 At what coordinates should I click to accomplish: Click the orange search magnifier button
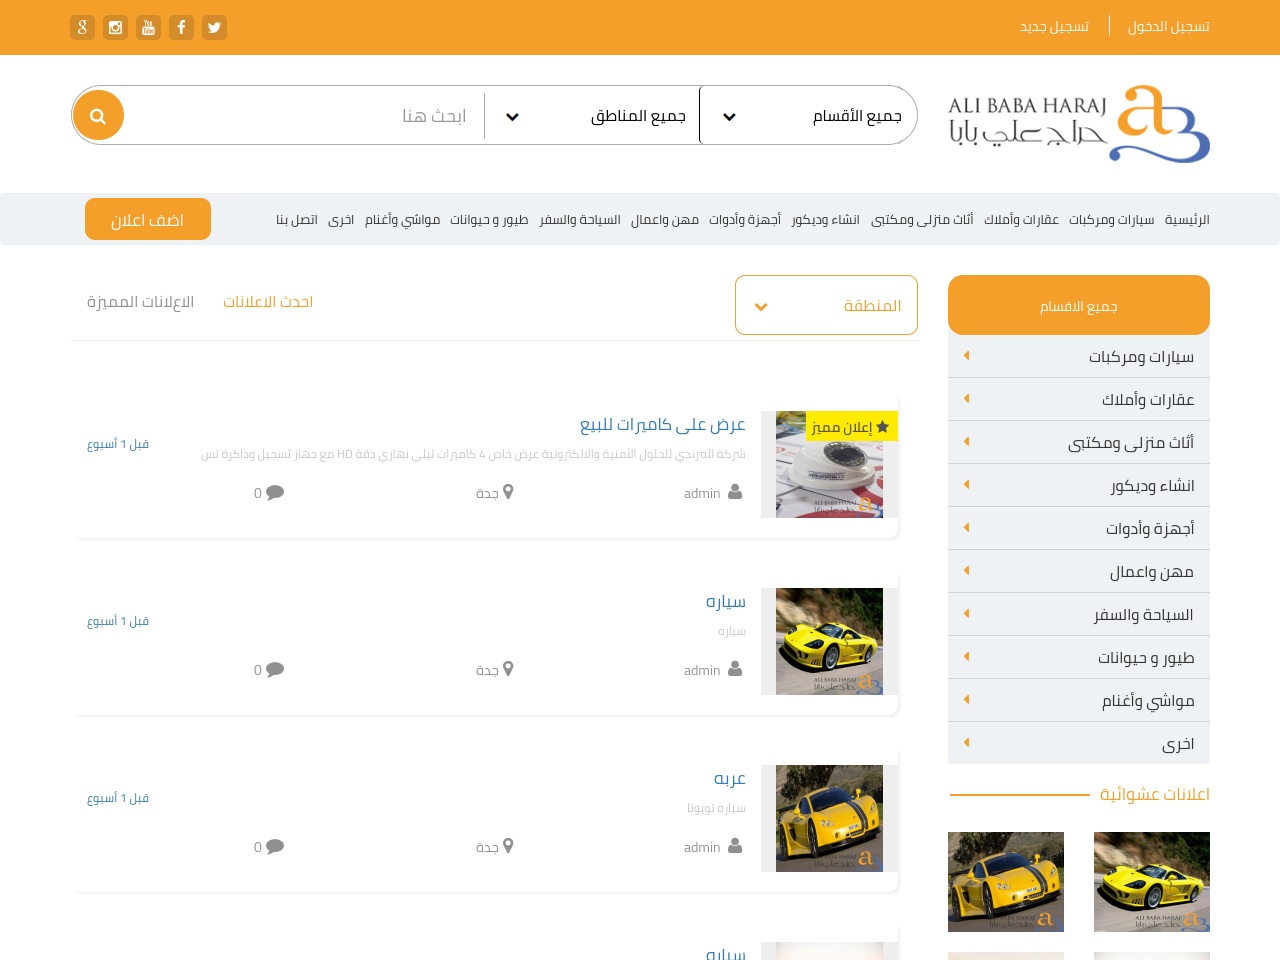tap(98, 115)
